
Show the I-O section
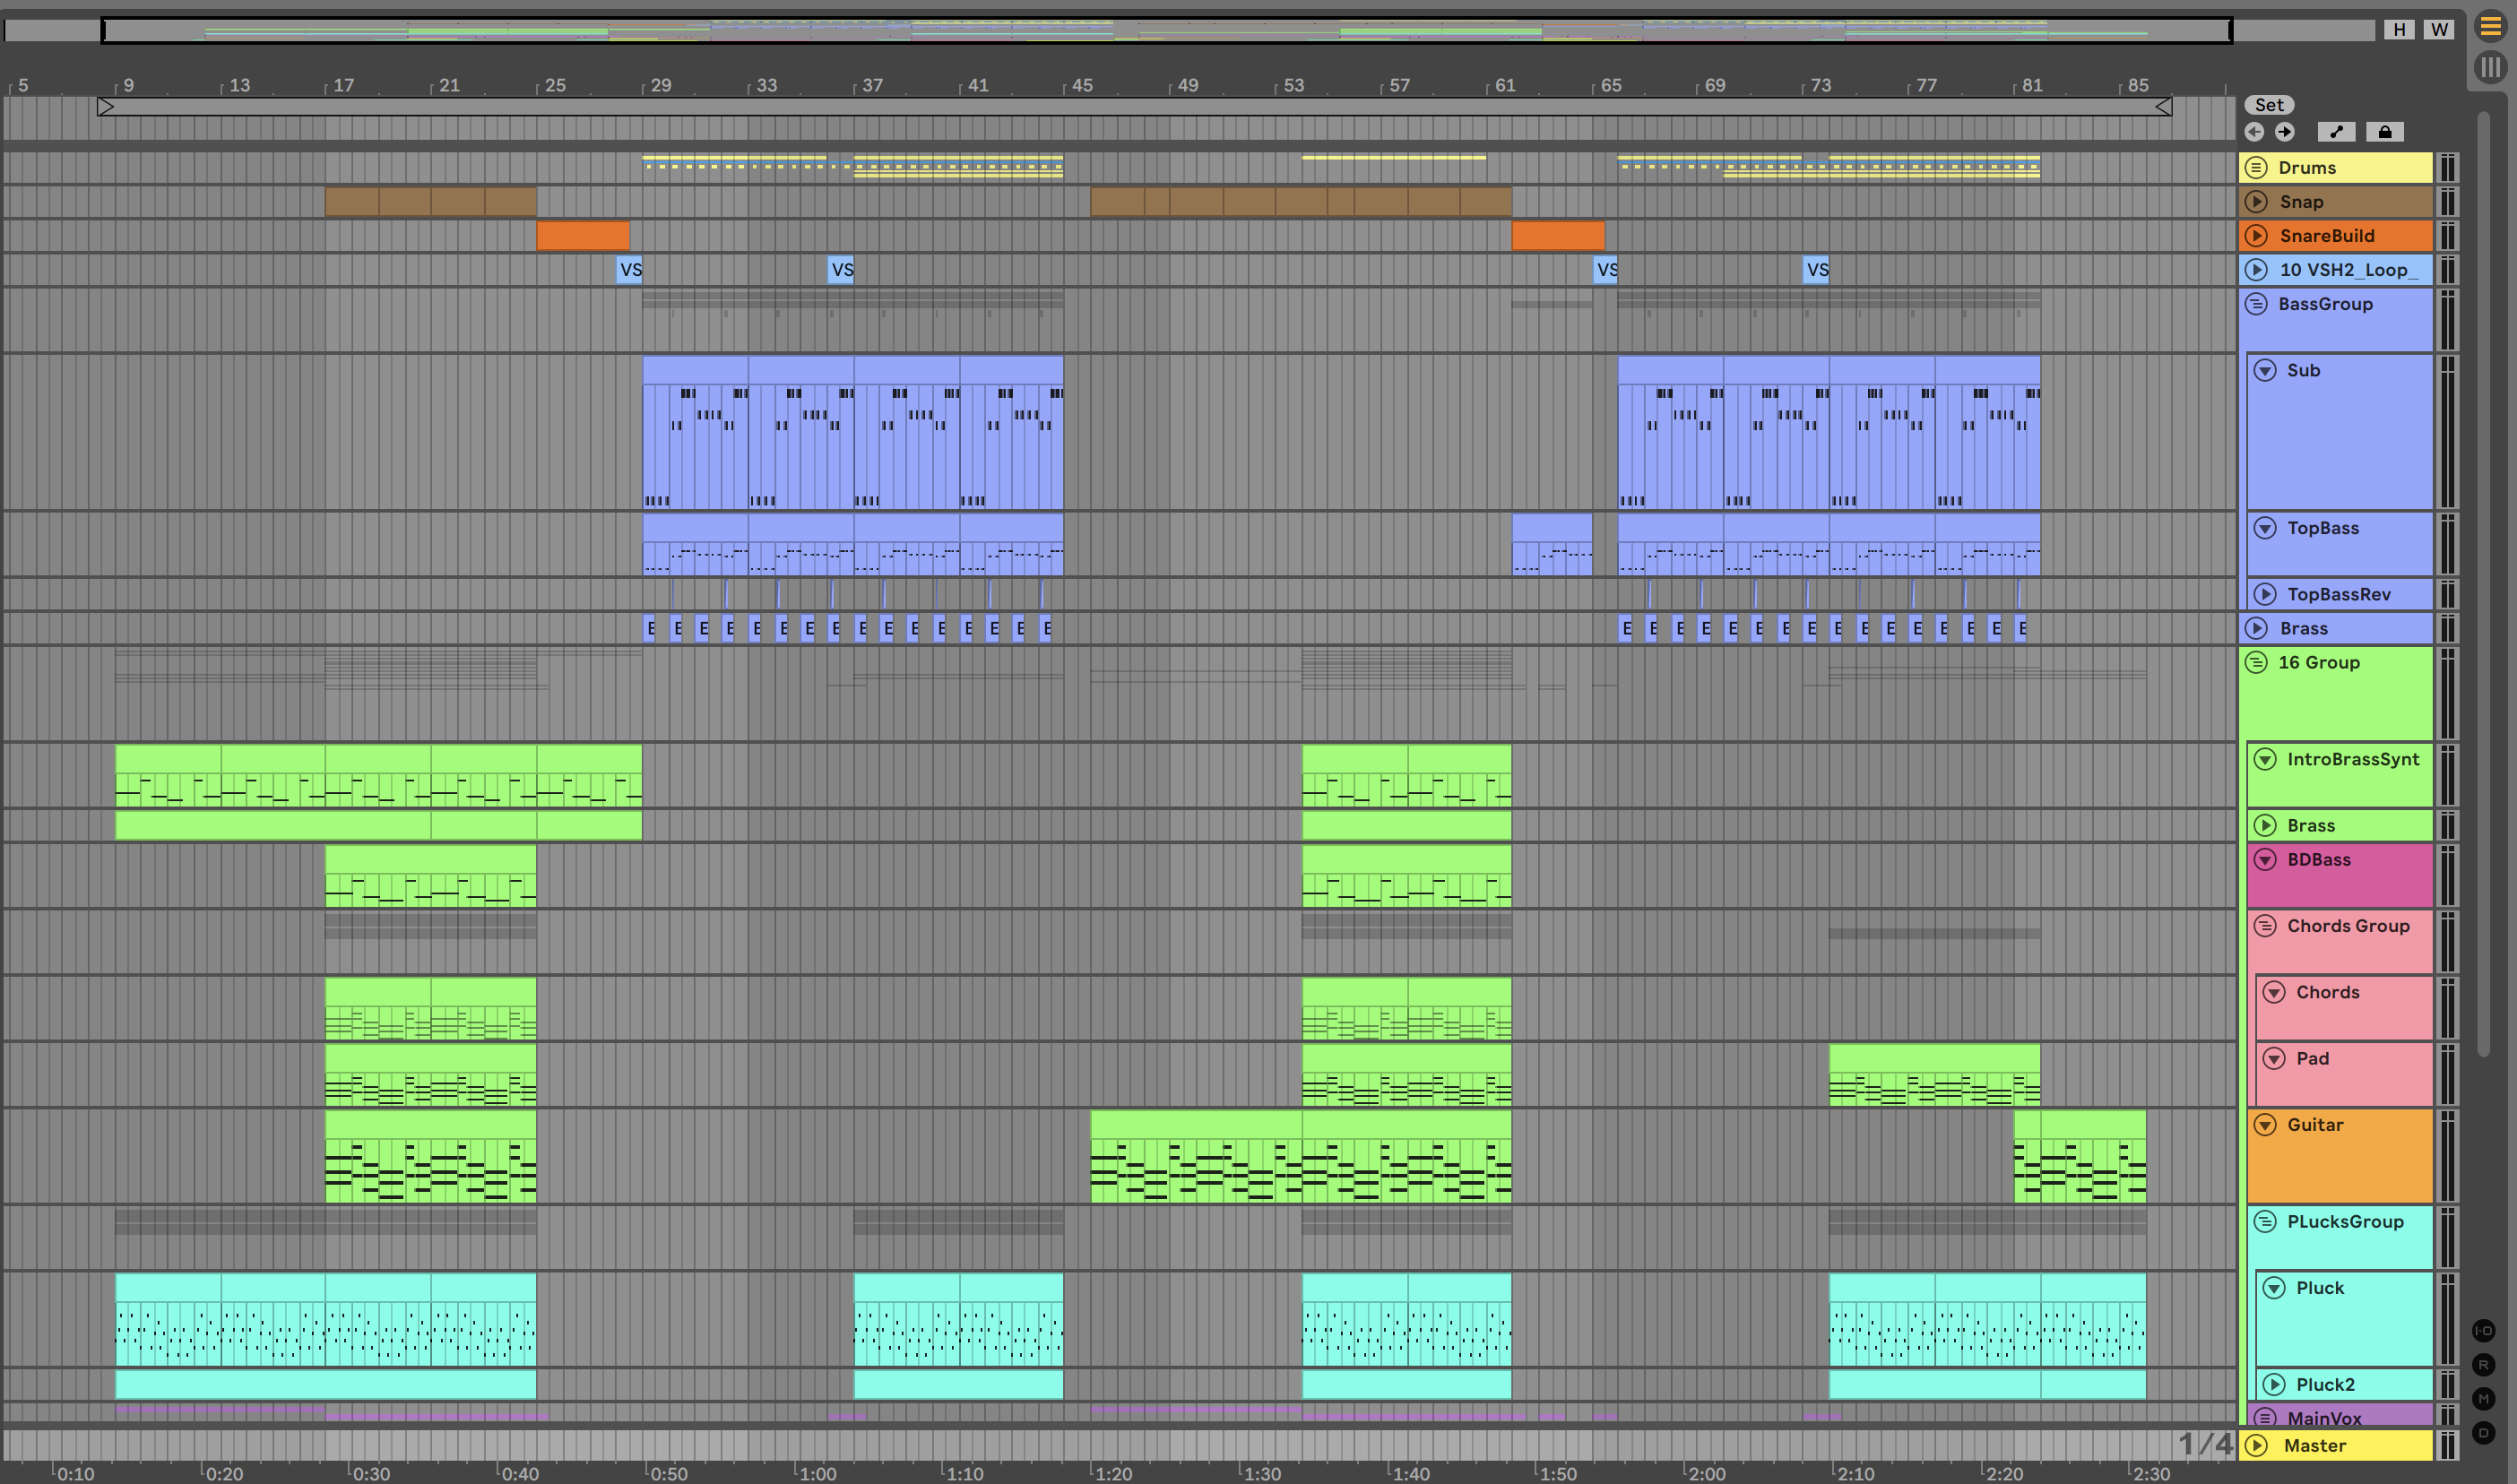pyautogui.click(x=2483, y=1331)
